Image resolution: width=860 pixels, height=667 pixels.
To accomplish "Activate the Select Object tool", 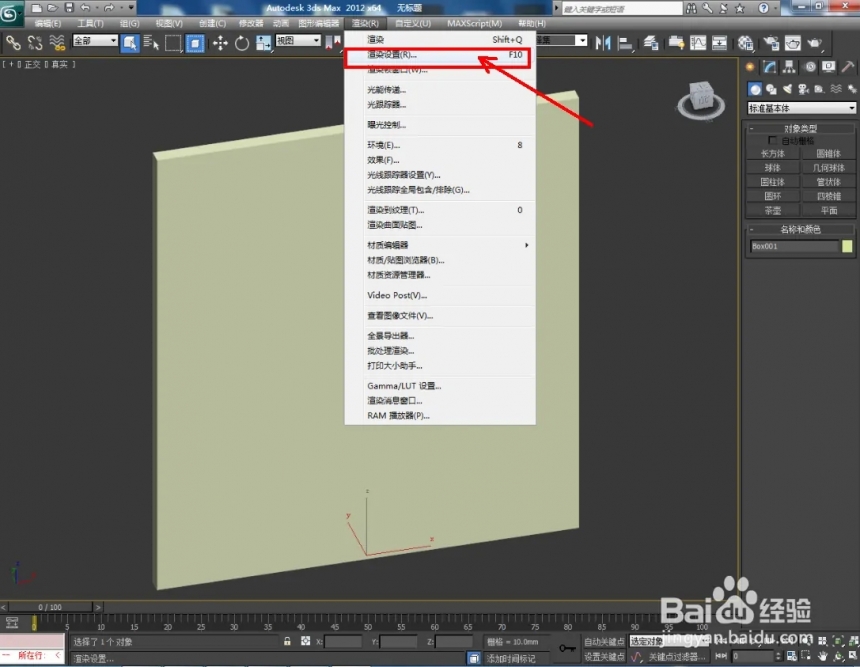I will pyautogui.click(x=130, y=43).
